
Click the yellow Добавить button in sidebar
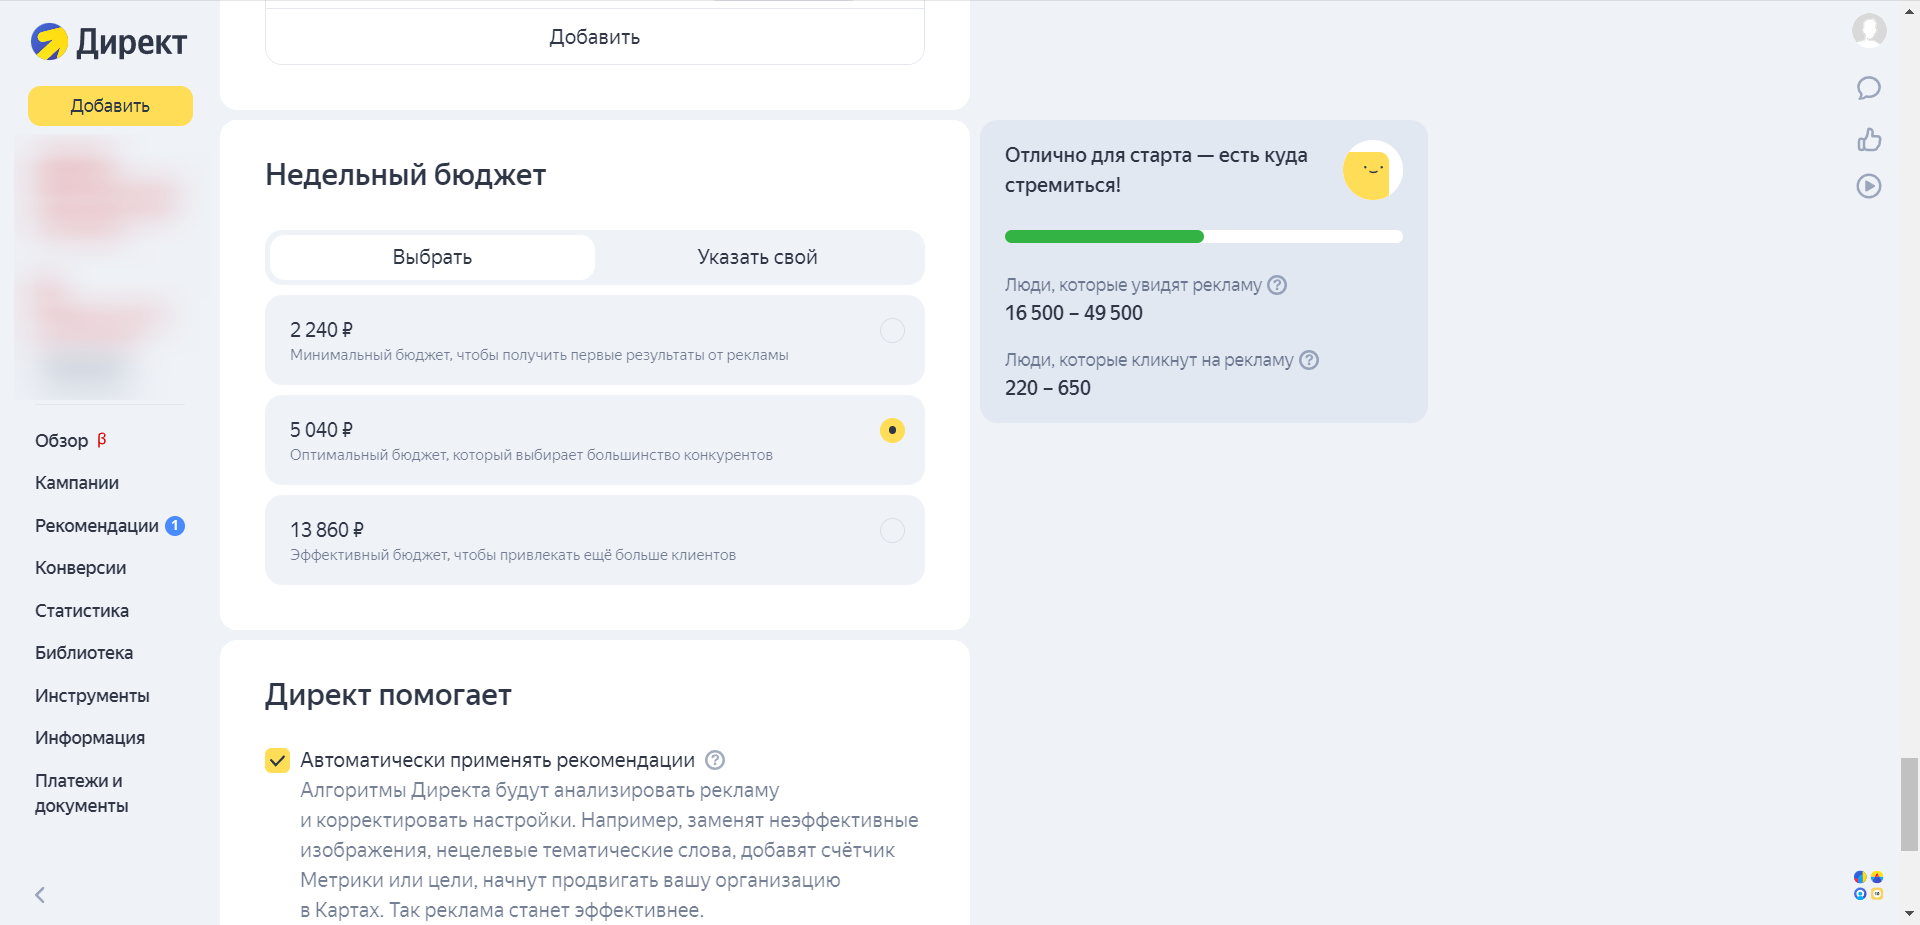[110, 106]
